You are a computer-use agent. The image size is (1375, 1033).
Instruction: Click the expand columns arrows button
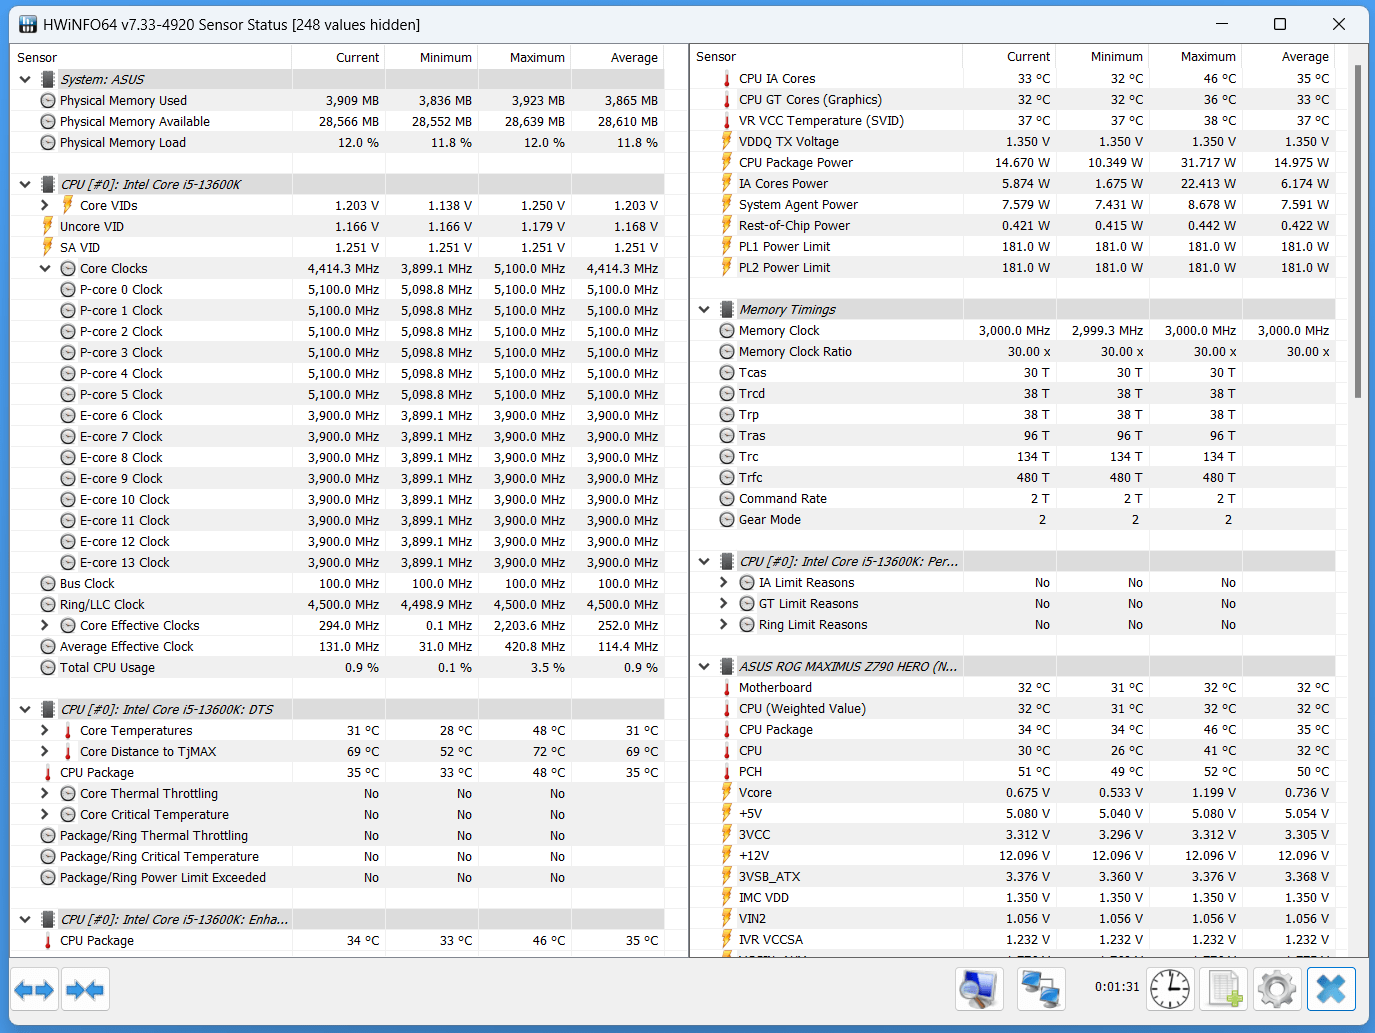pos(34,990)
